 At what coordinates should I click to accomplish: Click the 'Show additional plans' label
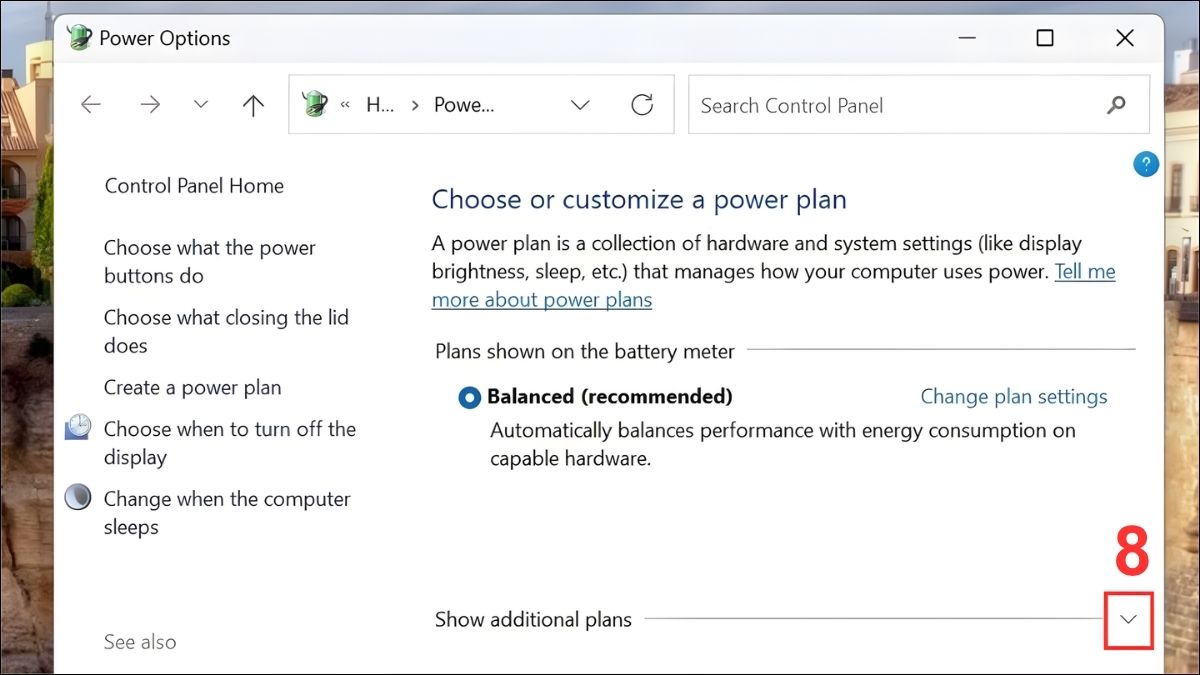533,620
